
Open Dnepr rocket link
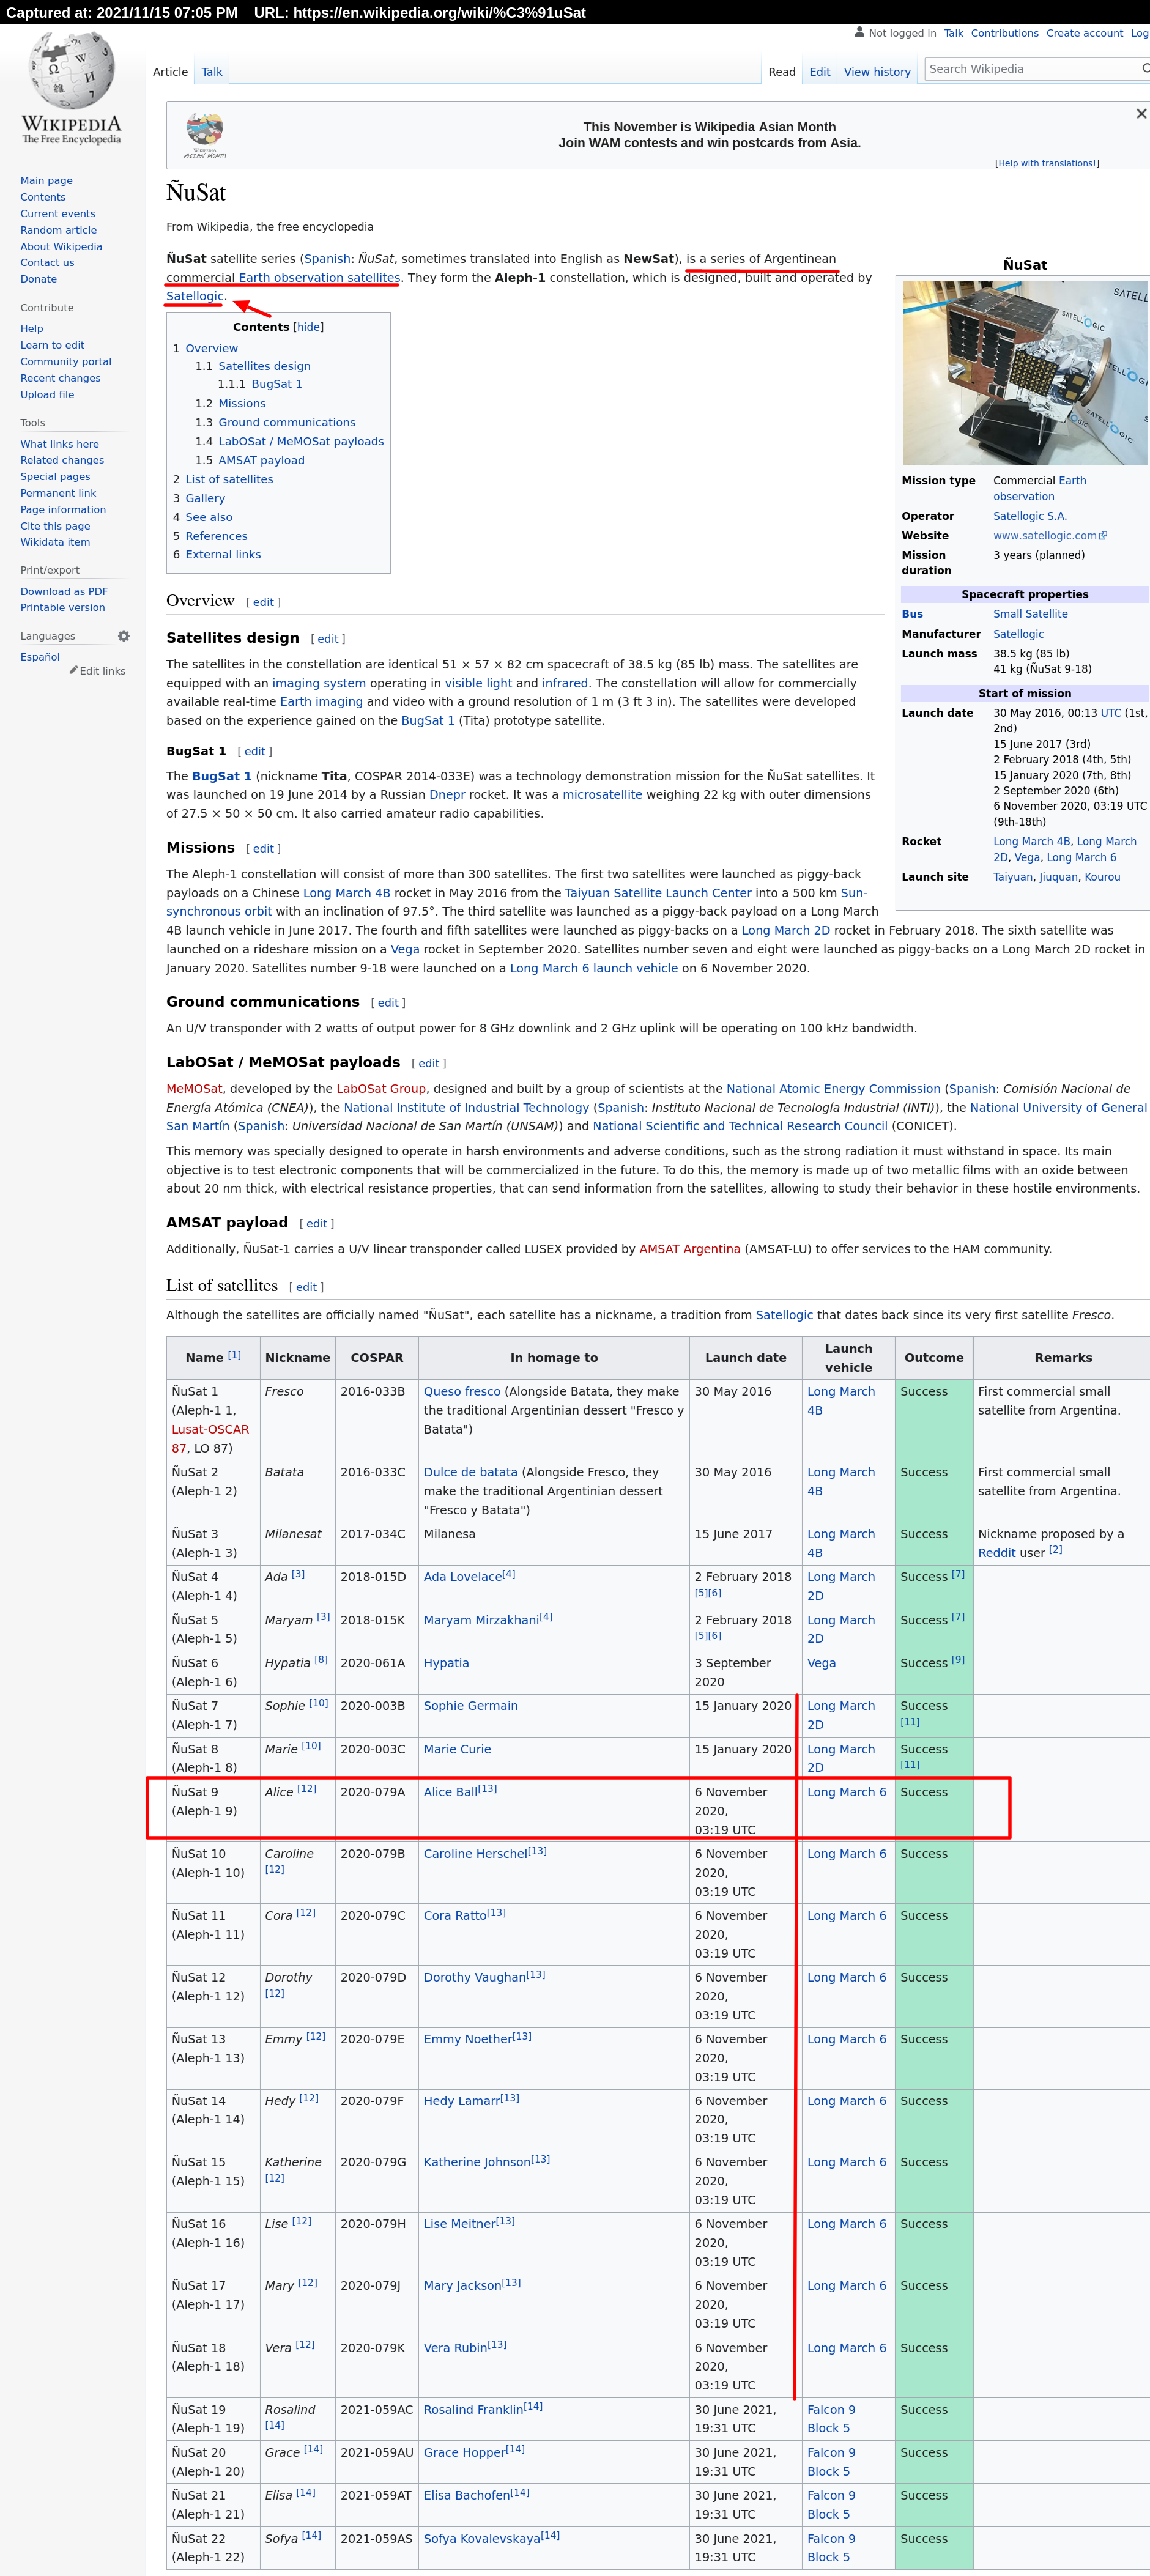[447, 795]
